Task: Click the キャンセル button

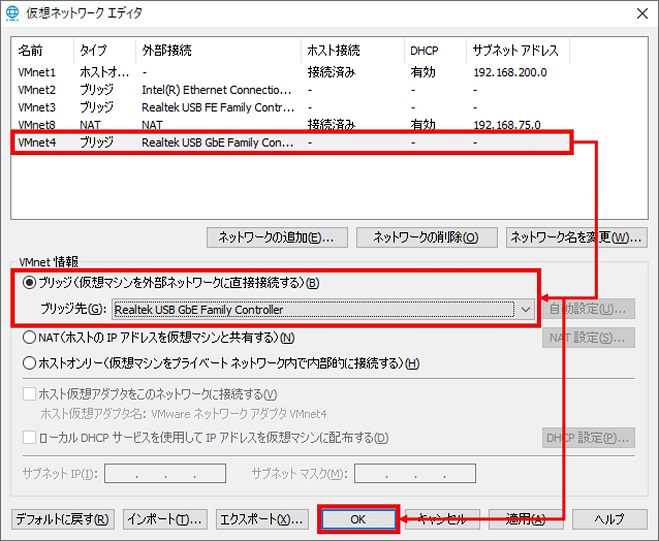Action: click(x=441, y=520)
